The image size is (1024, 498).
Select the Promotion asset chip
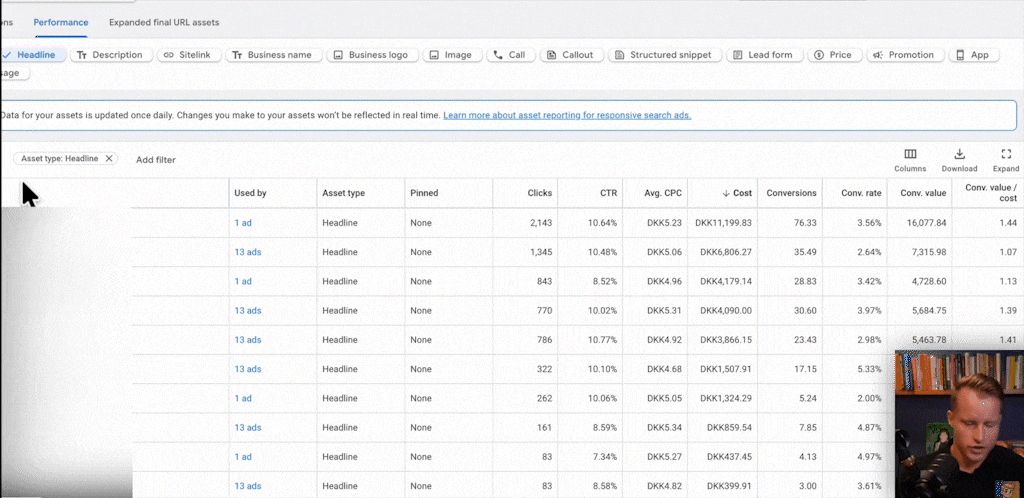(x=902, y=55)
